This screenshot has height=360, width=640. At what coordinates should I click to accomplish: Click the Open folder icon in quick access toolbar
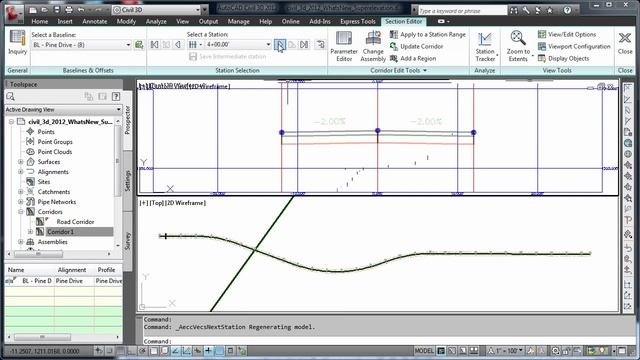click(44, 10)
